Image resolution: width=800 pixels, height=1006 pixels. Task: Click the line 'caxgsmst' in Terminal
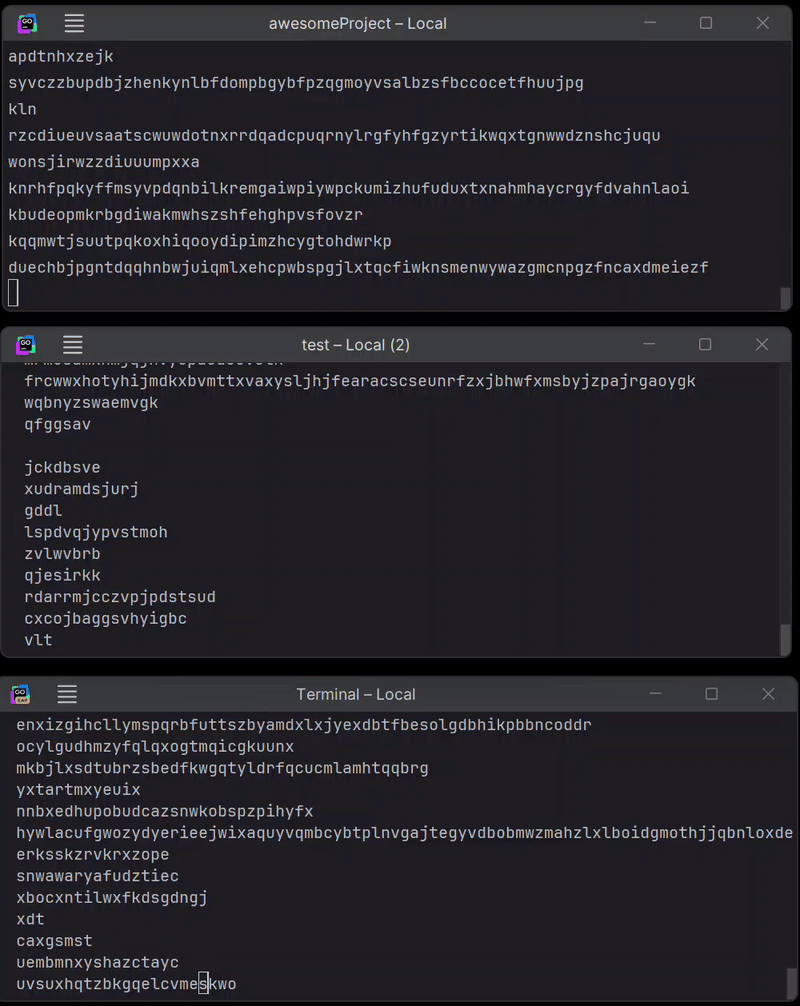[x=55, y=941]
